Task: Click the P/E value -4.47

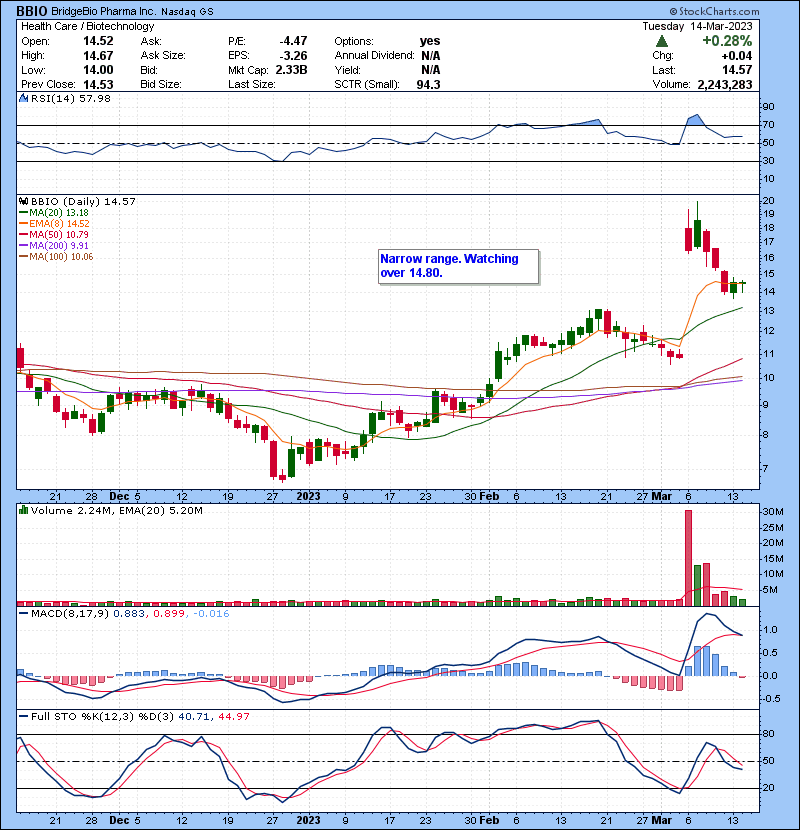Action: (x=293, y=41)
